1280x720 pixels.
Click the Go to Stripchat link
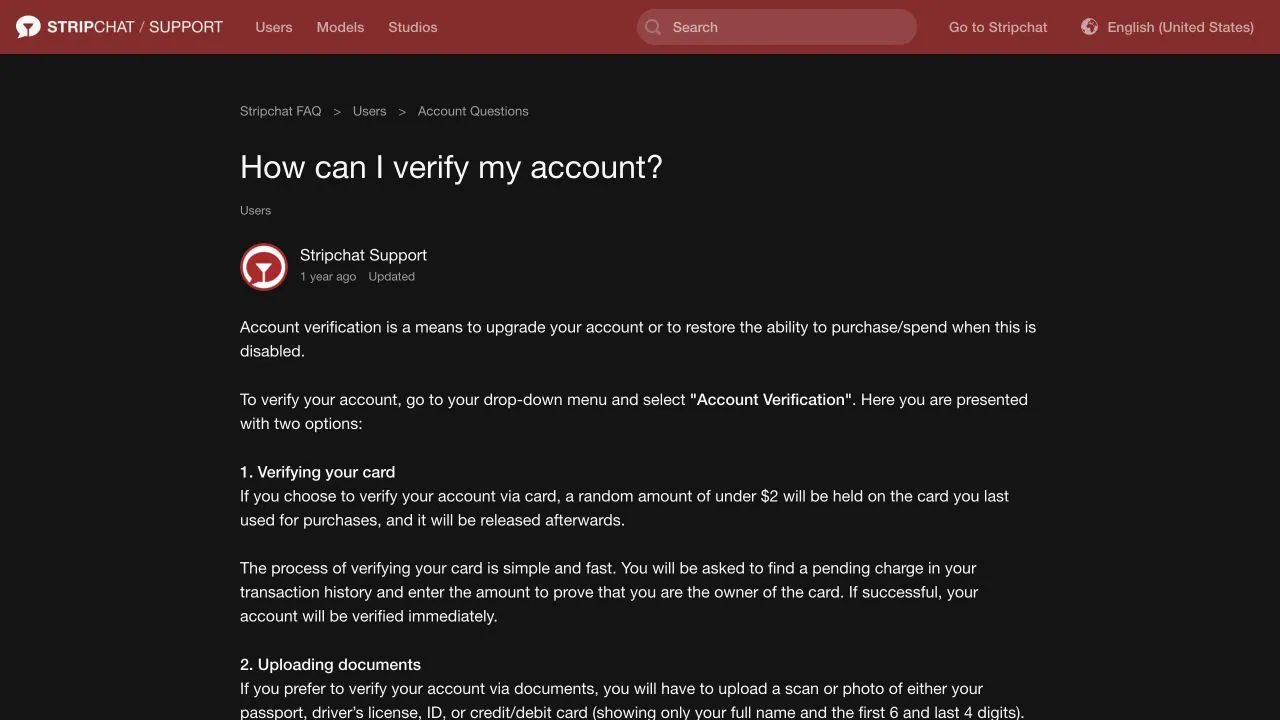998,27
